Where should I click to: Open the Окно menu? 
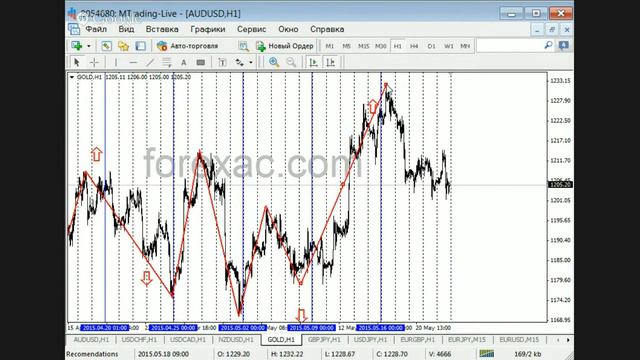click(x=288, y=29)
